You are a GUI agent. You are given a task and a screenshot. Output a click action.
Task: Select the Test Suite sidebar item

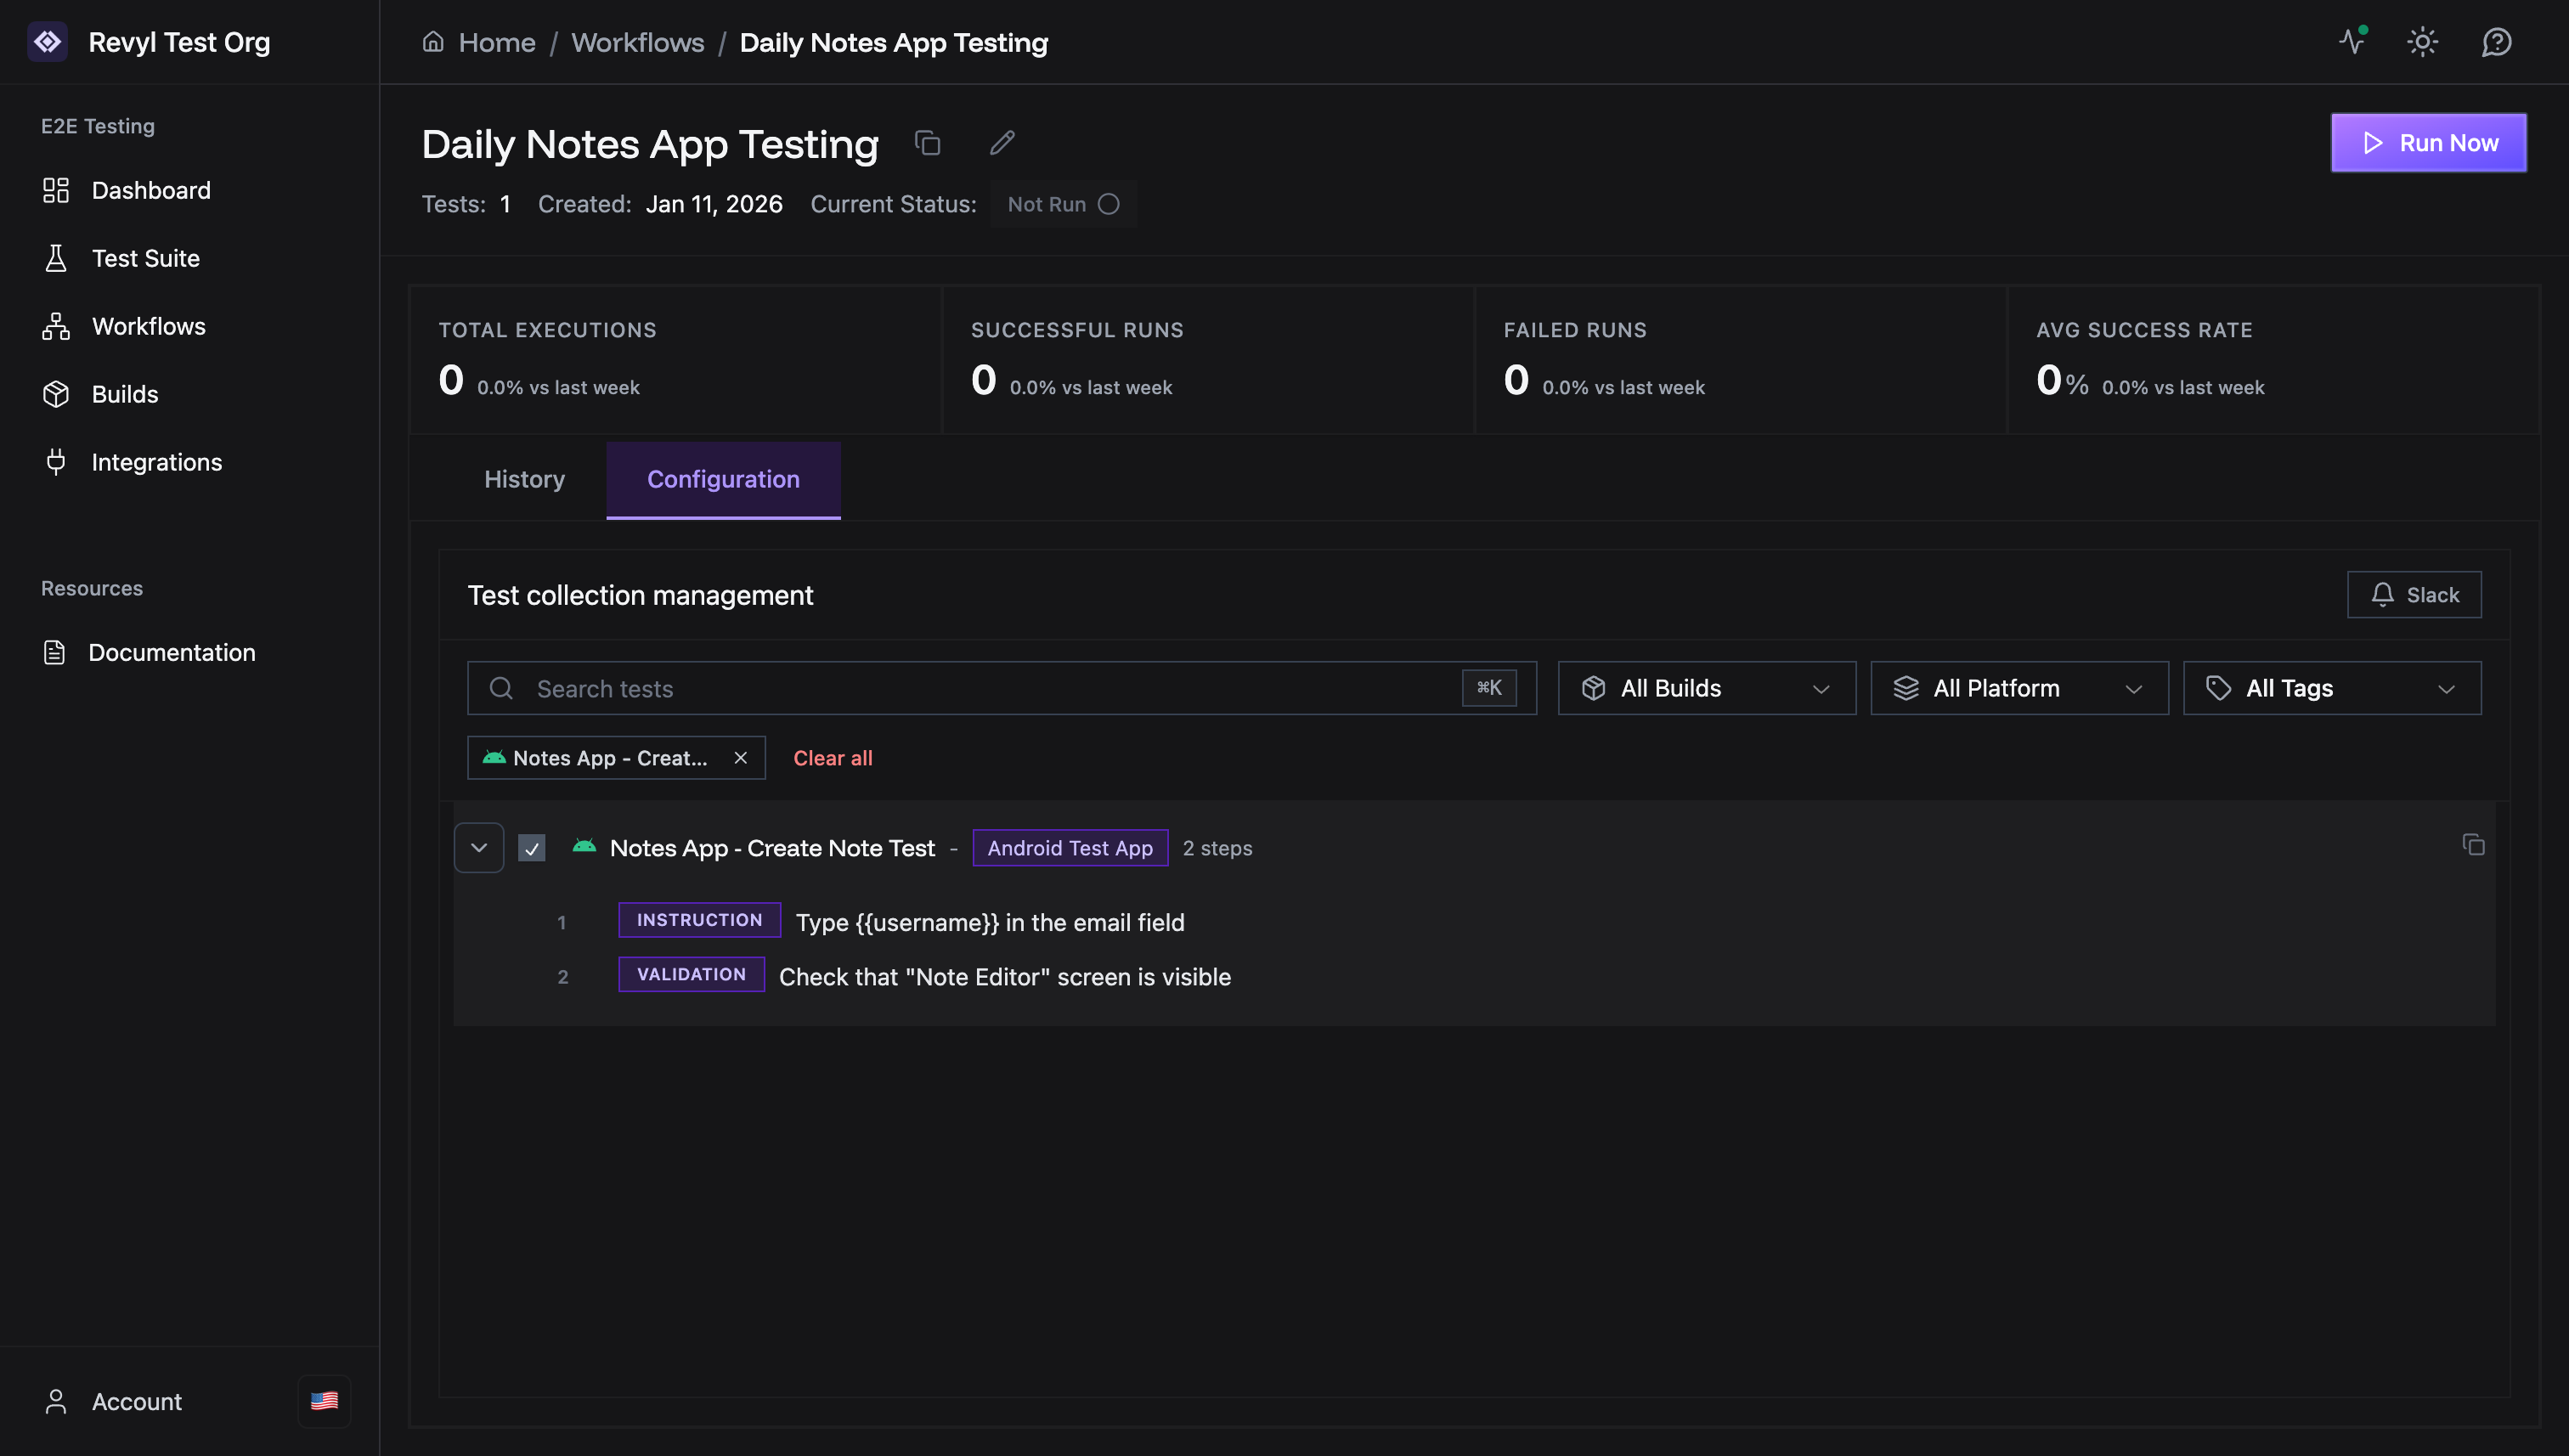[146, 258]
